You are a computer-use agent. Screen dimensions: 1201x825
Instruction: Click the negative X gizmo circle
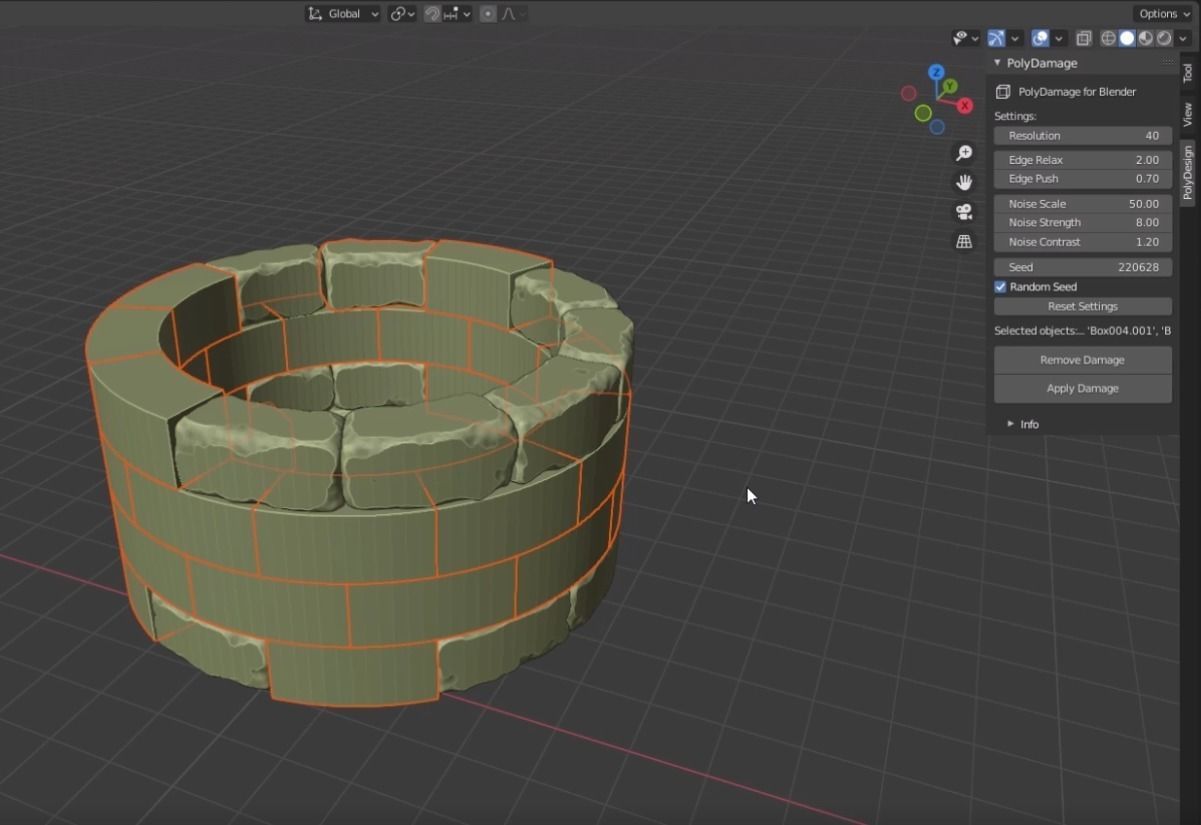tap(908, 93)
